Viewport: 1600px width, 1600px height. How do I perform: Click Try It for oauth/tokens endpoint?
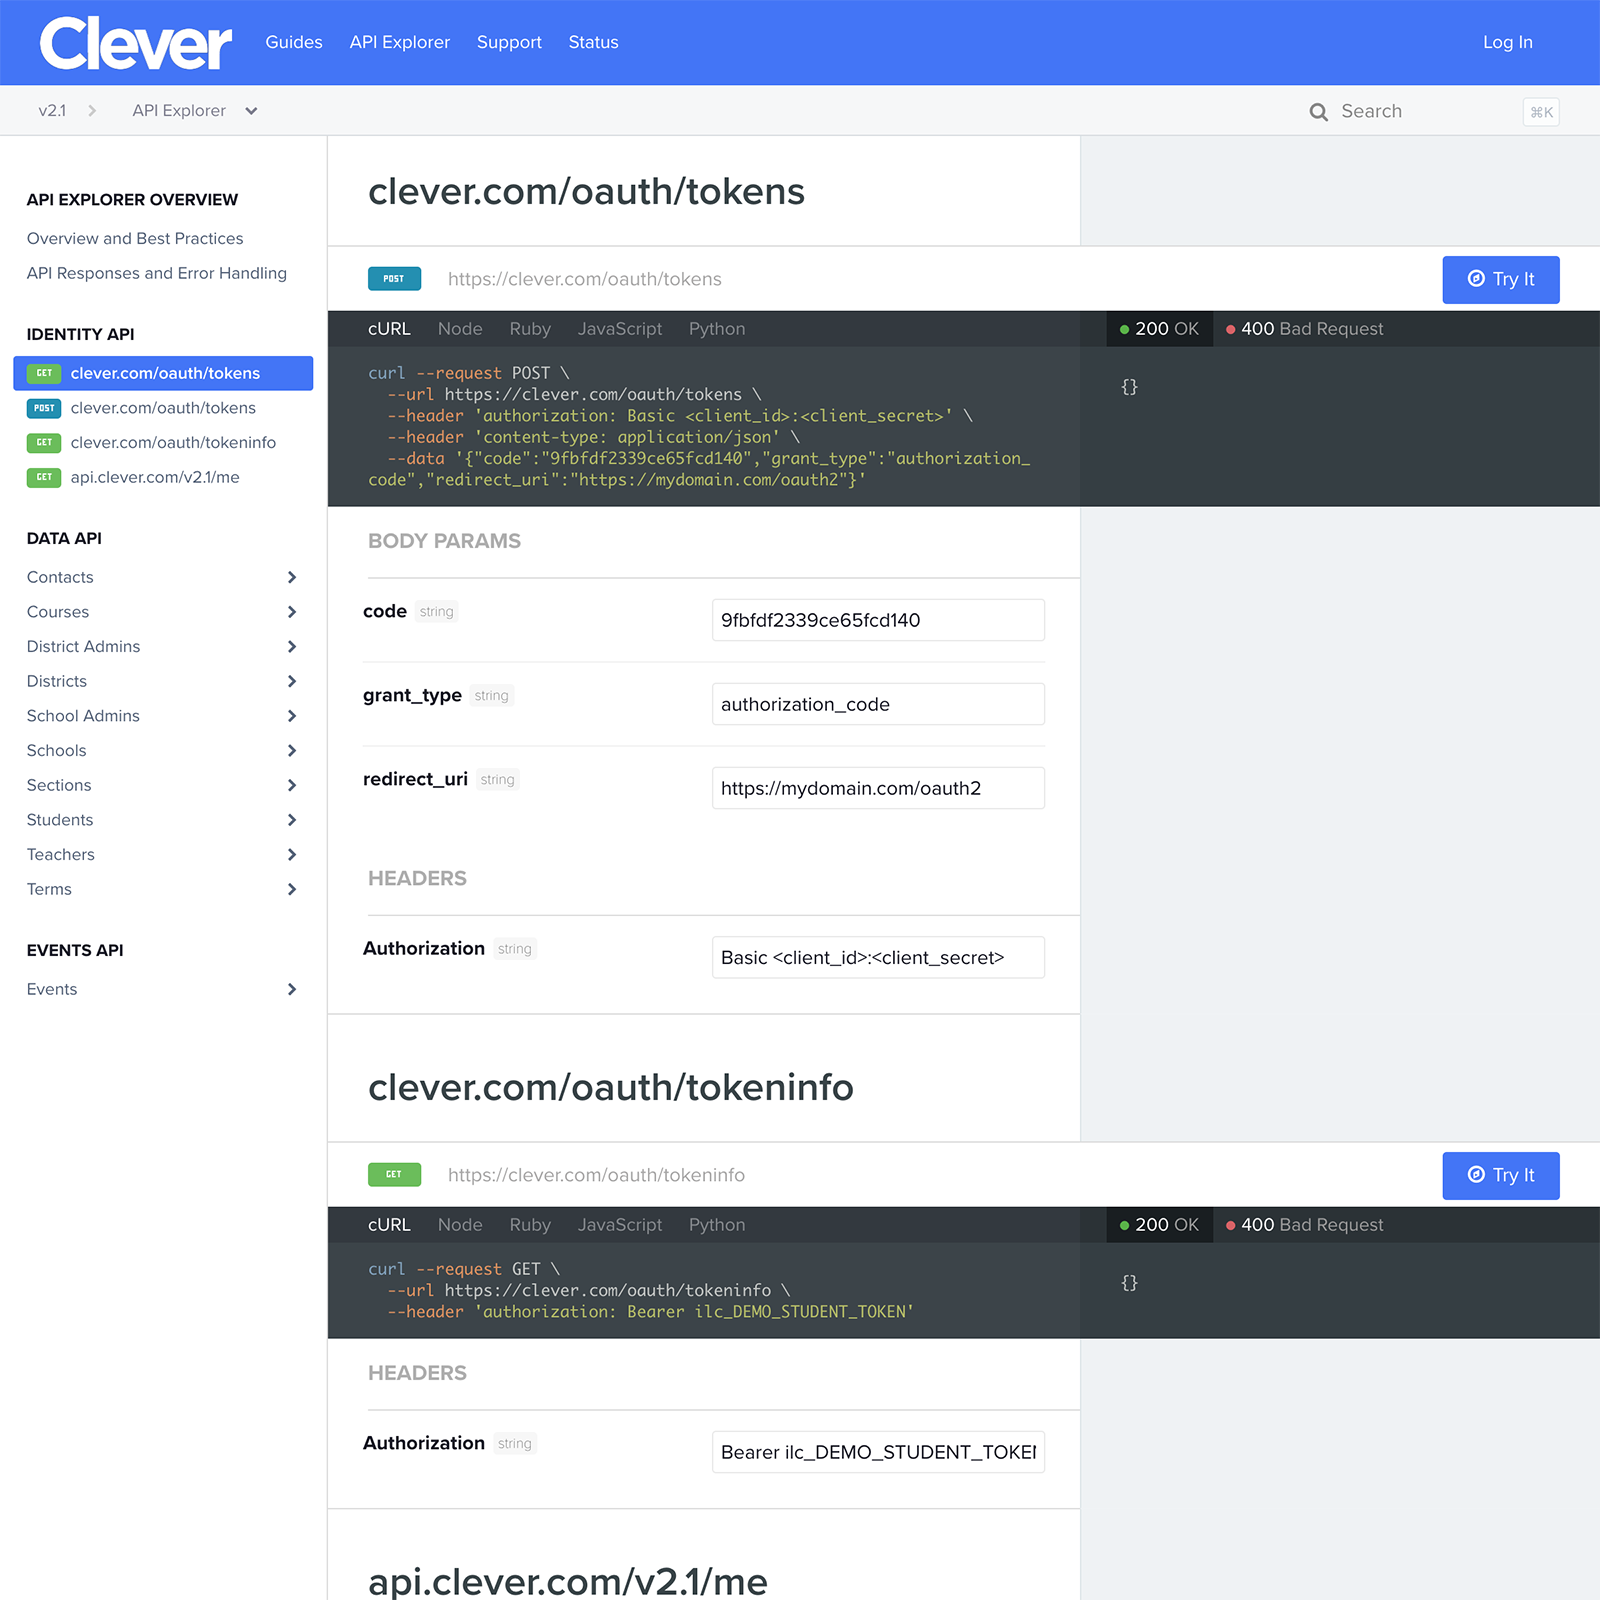[1501, 280]
